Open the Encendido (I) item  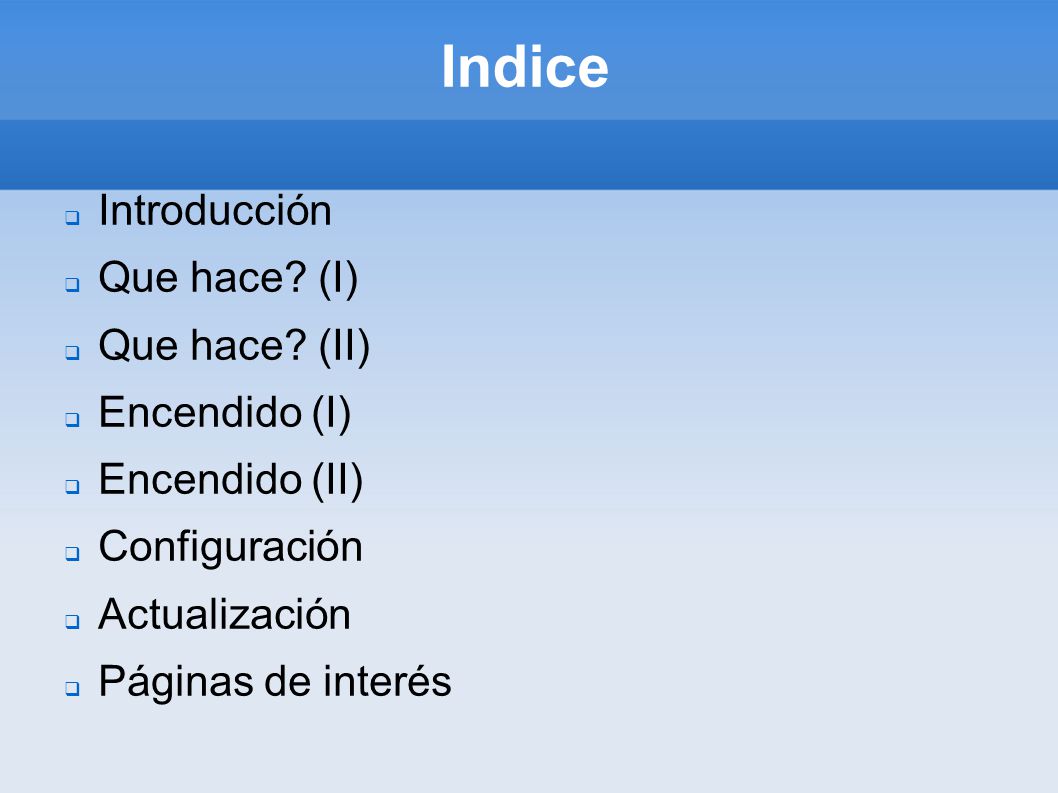pyautogui.click(x=225, y=412)
